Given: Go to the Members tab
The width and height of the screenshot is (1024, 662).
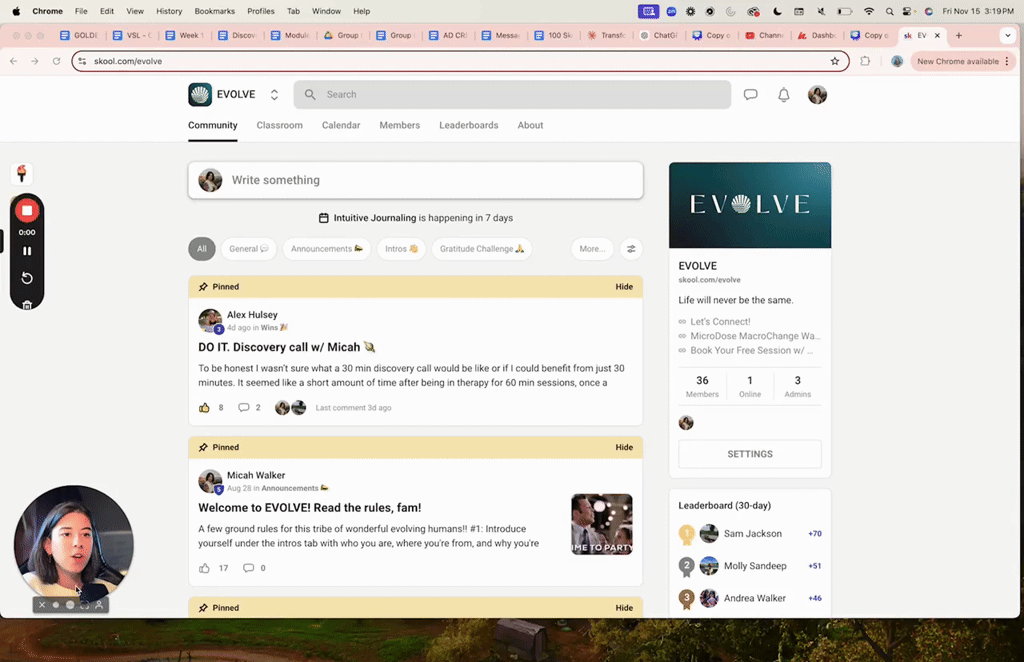Looking at the screenshot, I should pyautogui.click(x=400, y=125).
